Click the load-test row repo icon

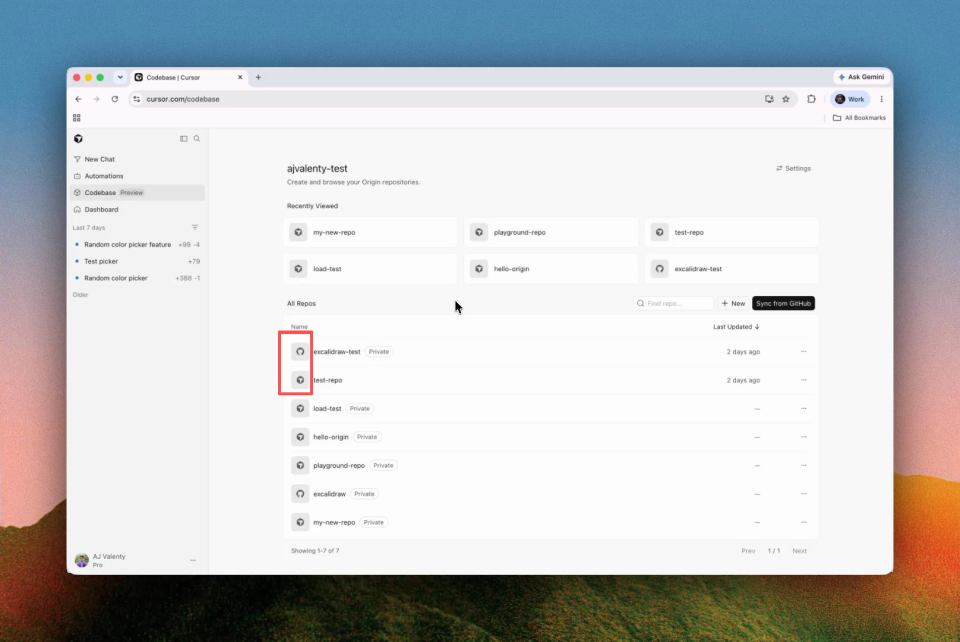300,409
